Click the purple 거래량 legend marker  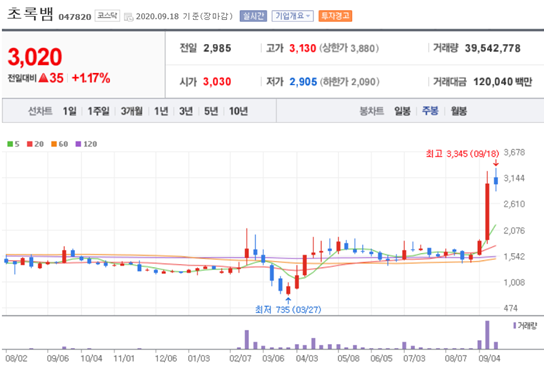click(x=515, y=326)
